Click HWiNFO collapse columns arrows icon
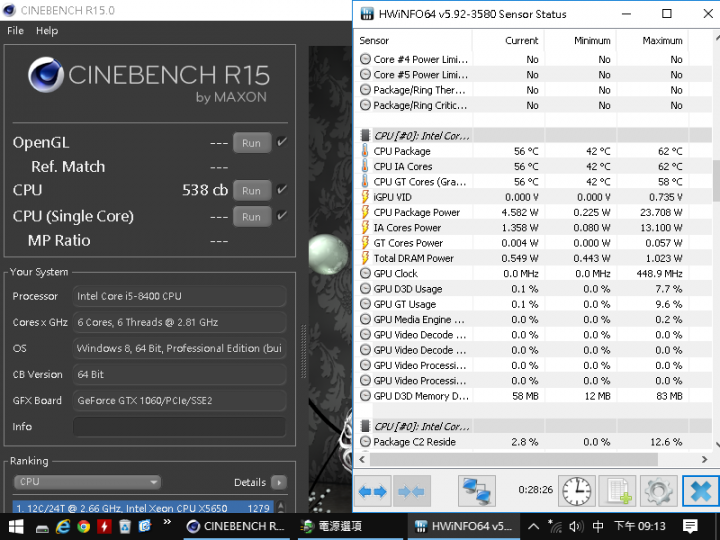Viewport: 720px width, 540px height. 411,492
